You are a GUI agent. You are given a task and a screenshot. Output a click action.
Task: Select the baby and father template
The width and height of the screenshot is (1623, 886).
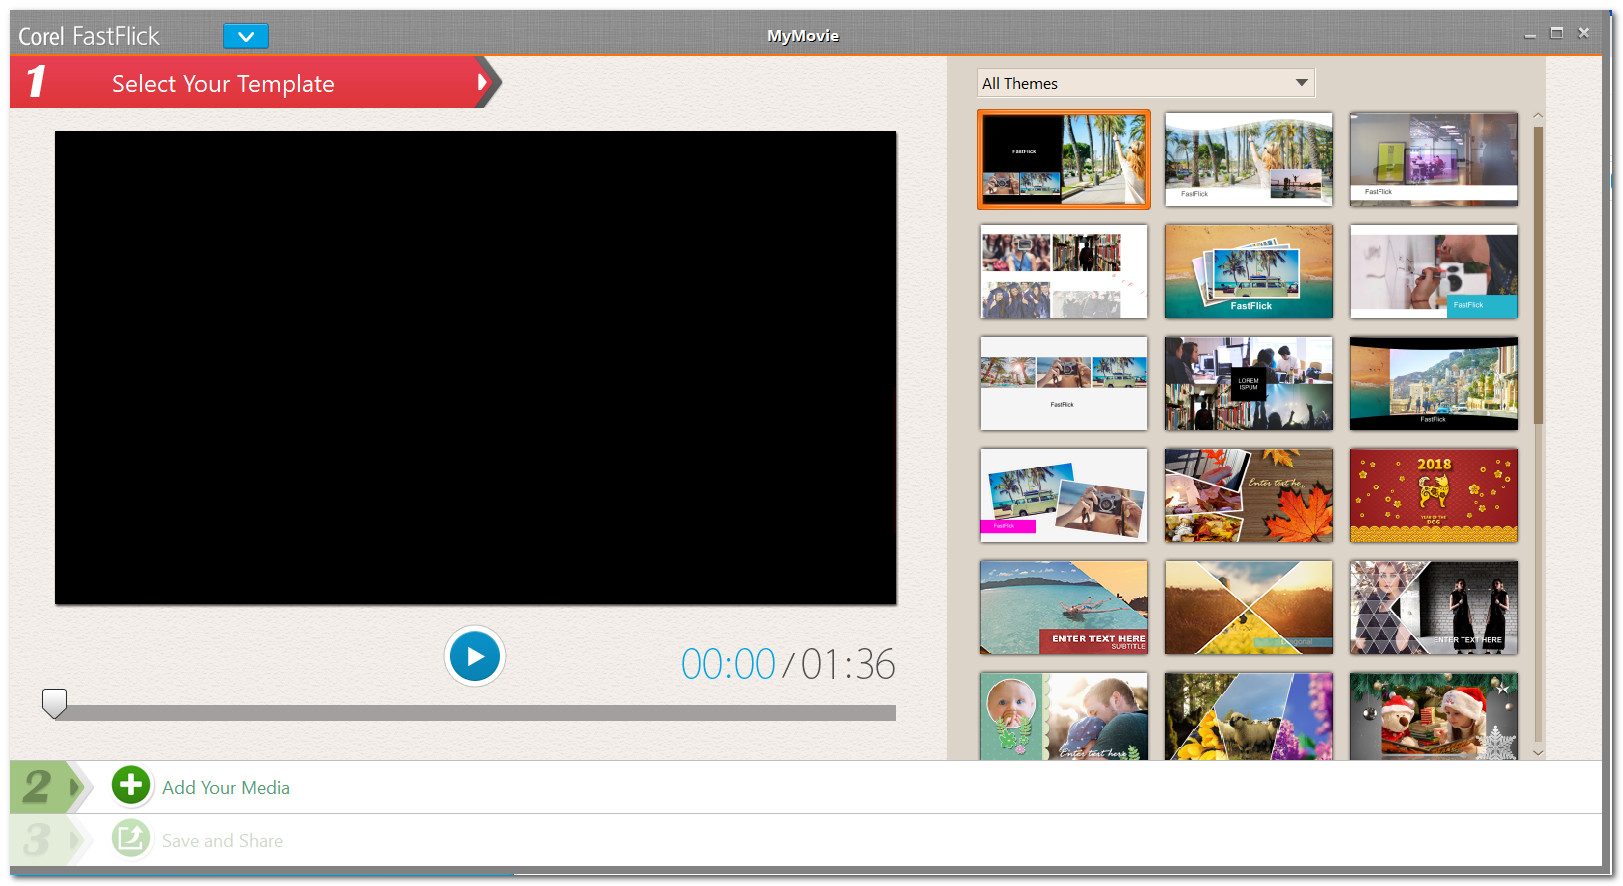click(x=1064, y=716)
